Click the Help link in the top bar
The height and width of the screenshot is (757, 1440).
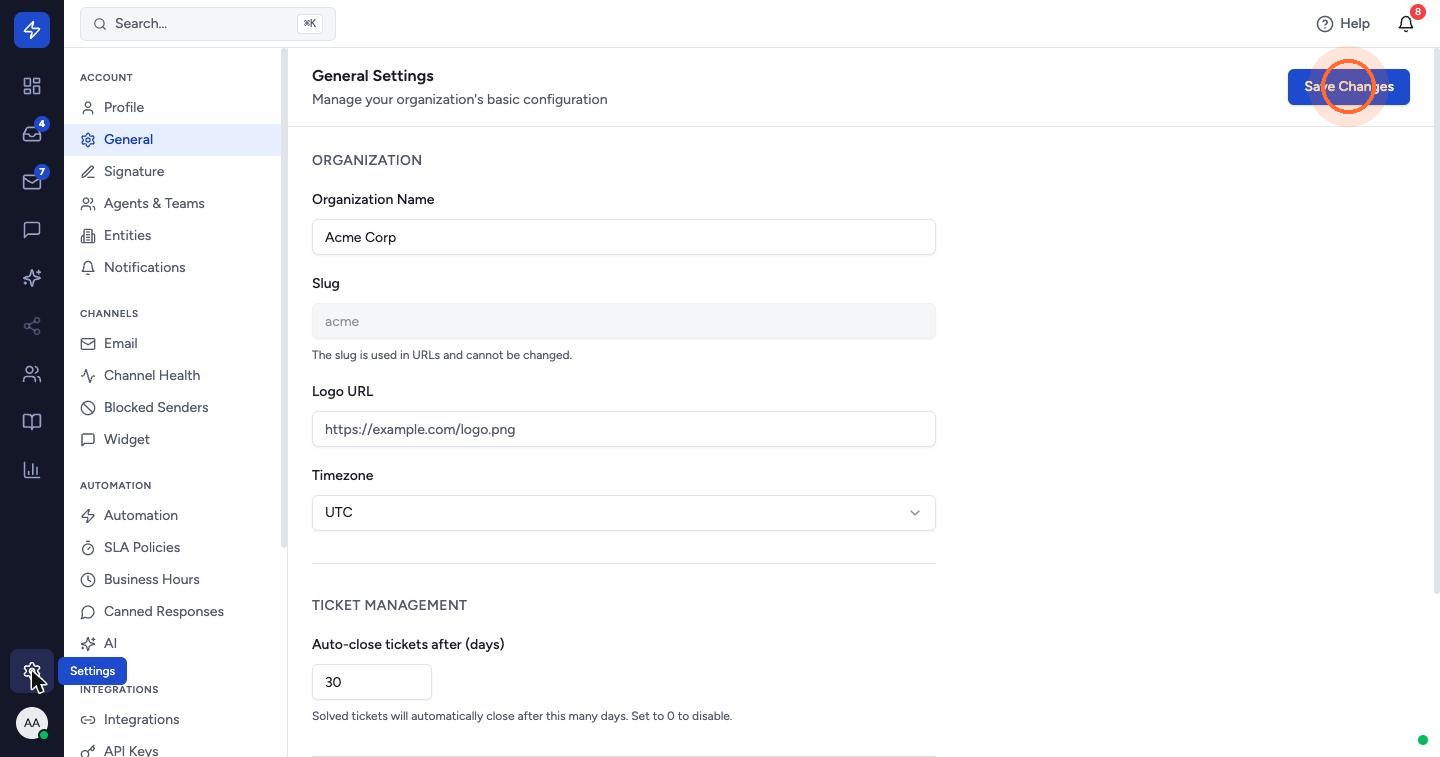click(1343, 23)
